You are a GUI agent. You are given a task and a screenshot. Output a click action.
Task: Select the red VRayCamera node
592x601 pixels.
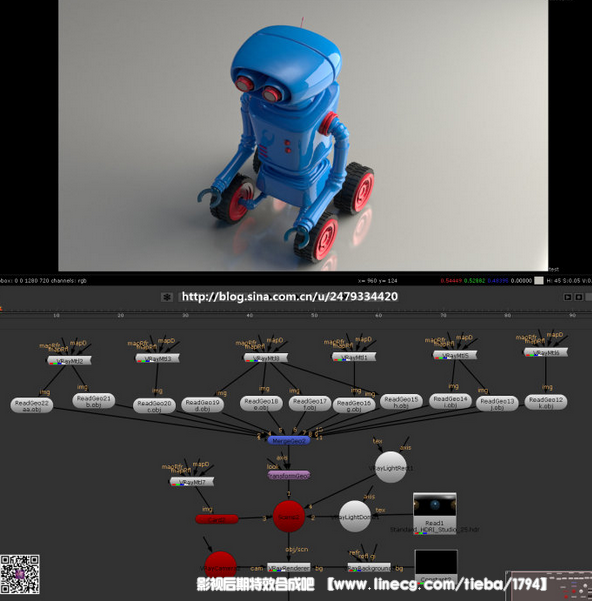(x=220, y=567)
